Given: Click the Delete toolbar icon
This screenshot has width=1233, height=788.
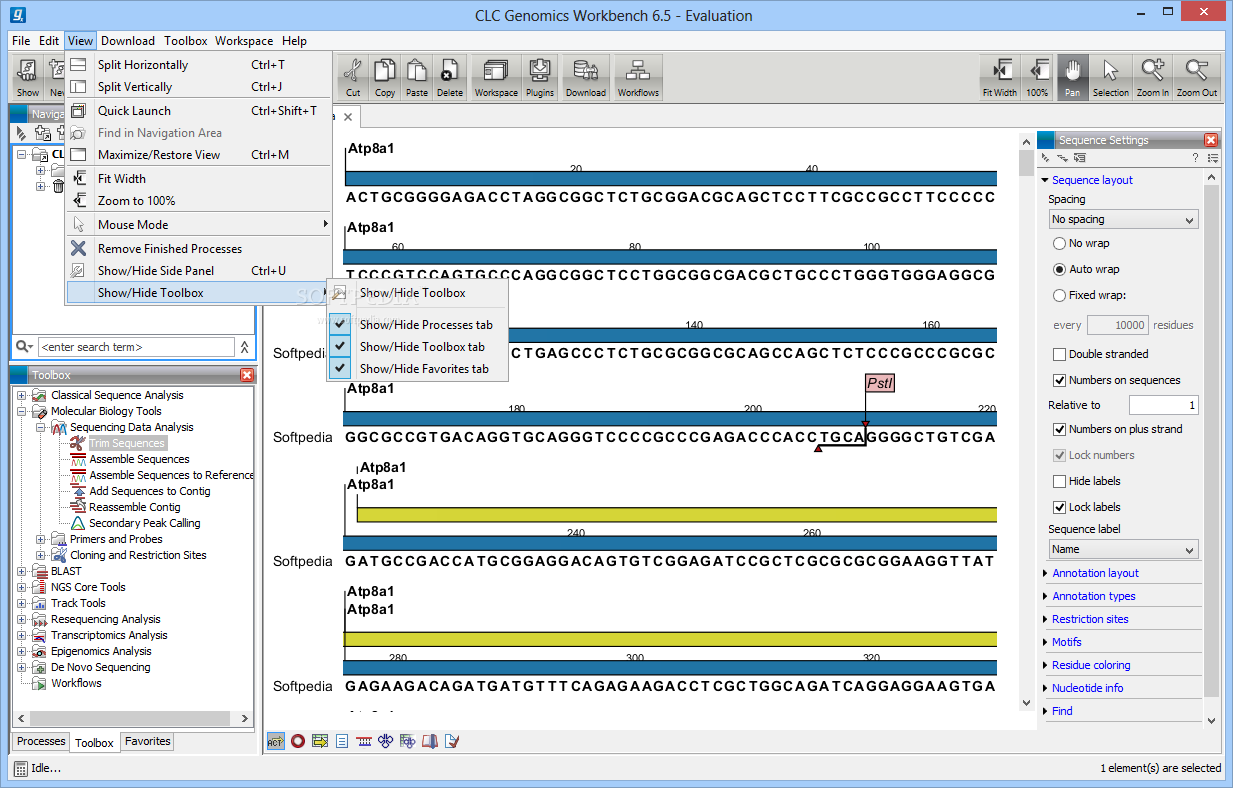Looking at the screenshot, I should point(450,77).
